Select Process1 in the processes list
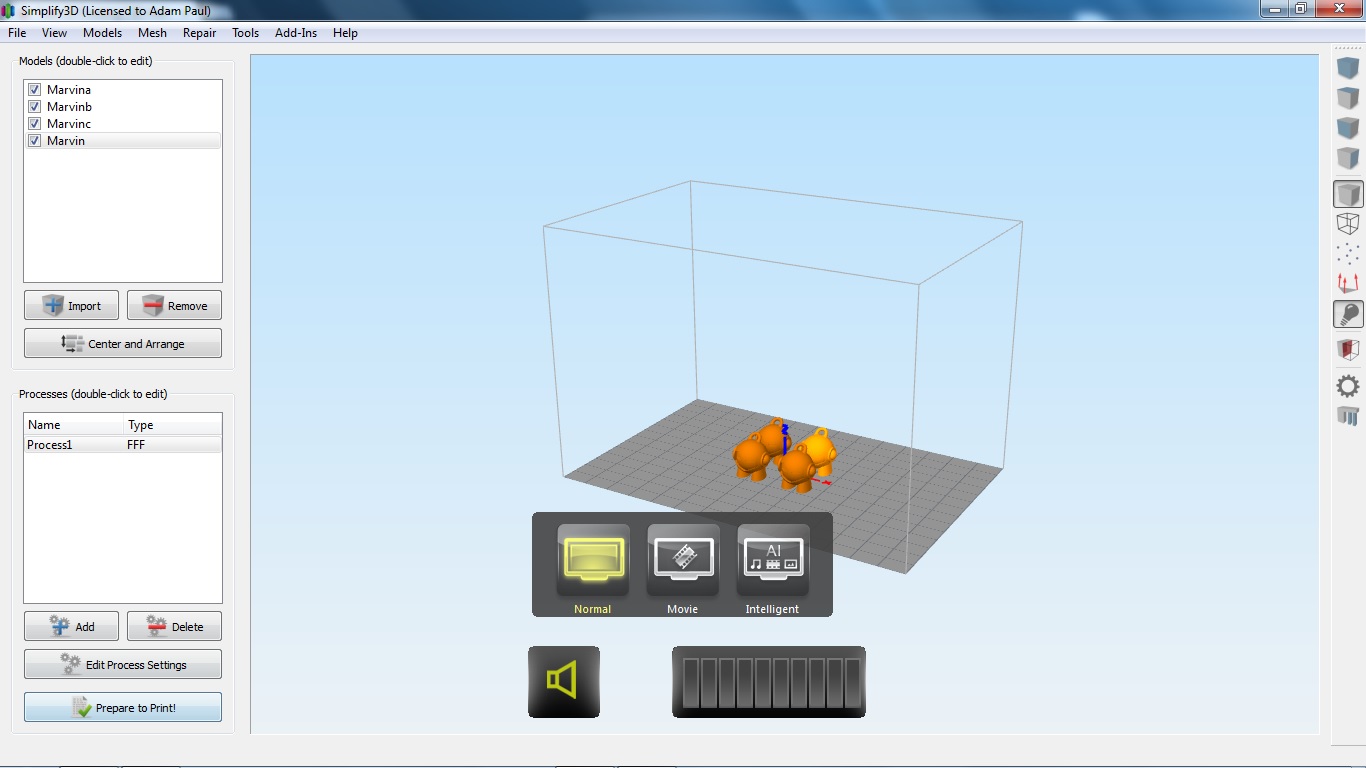 click(x=123, y=445)
